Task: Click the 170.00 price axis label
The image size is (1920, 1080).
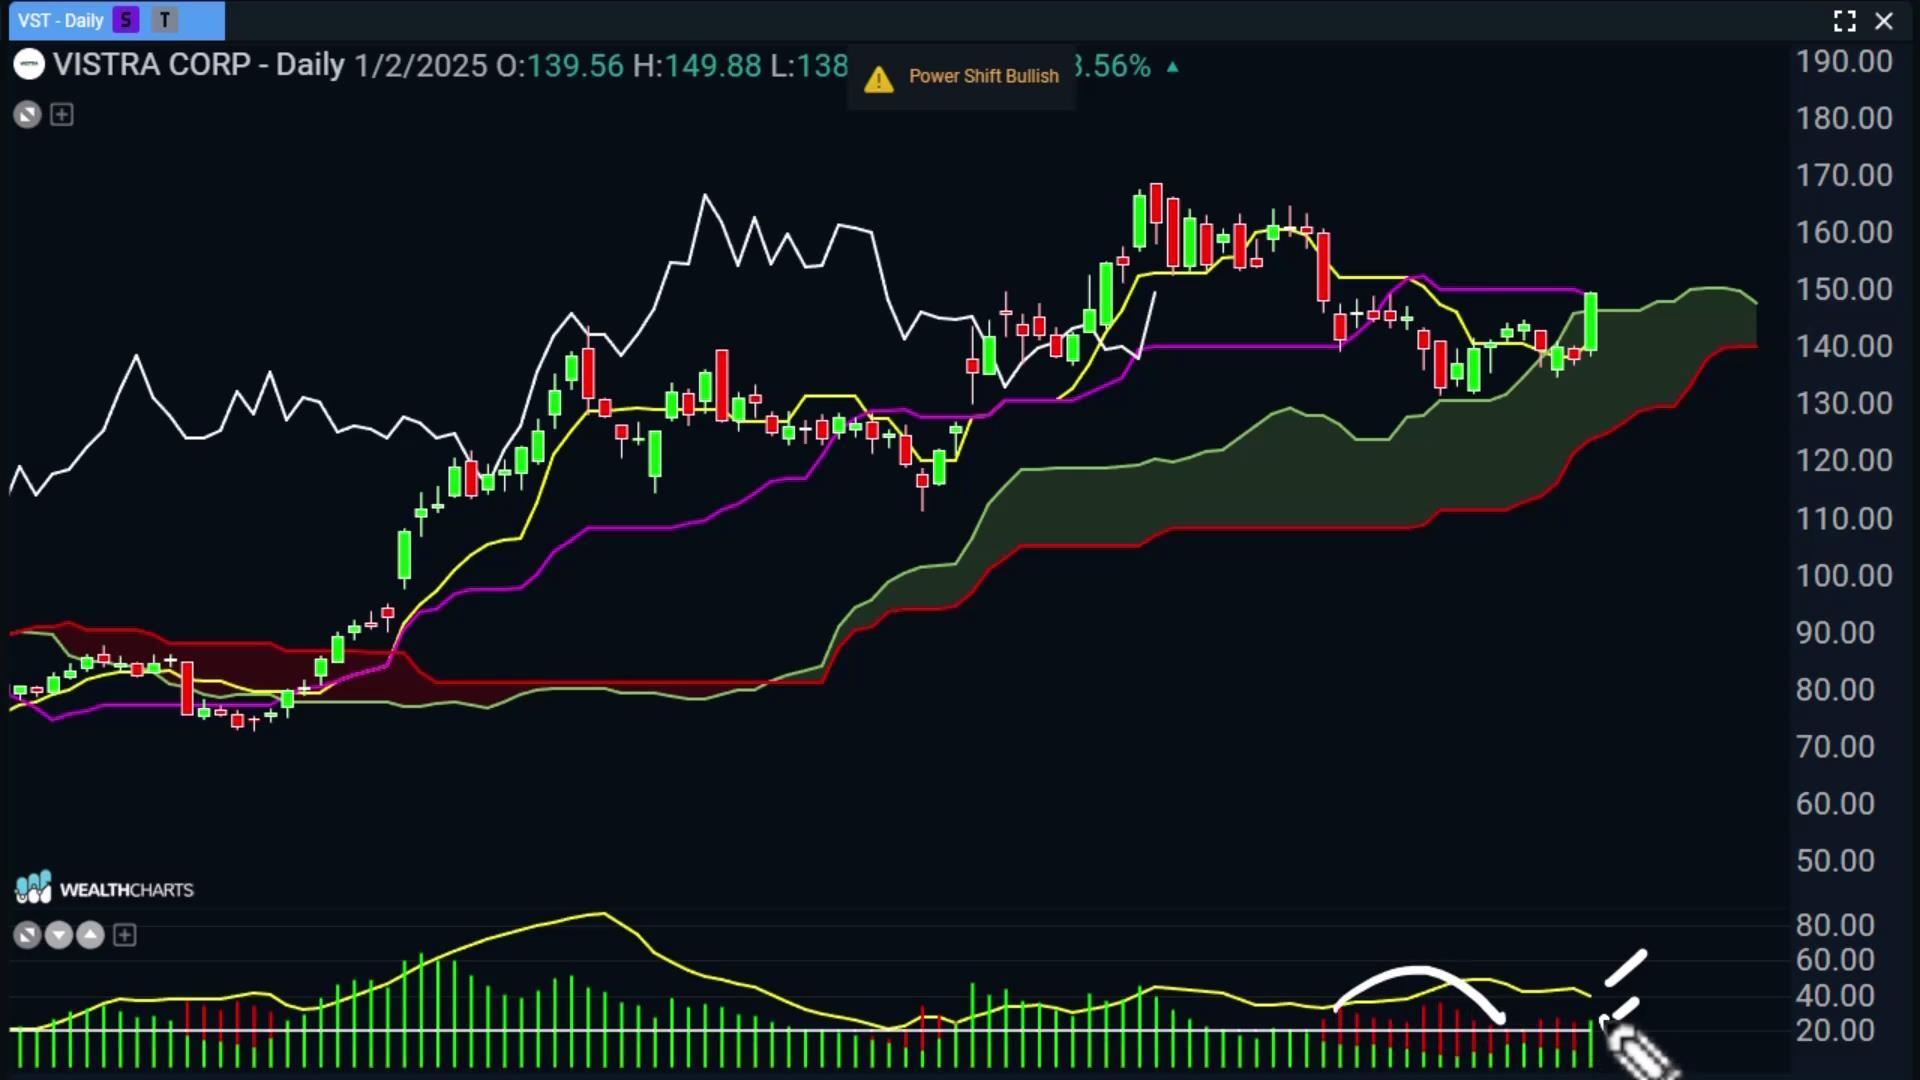Action: click(1844, 175)
